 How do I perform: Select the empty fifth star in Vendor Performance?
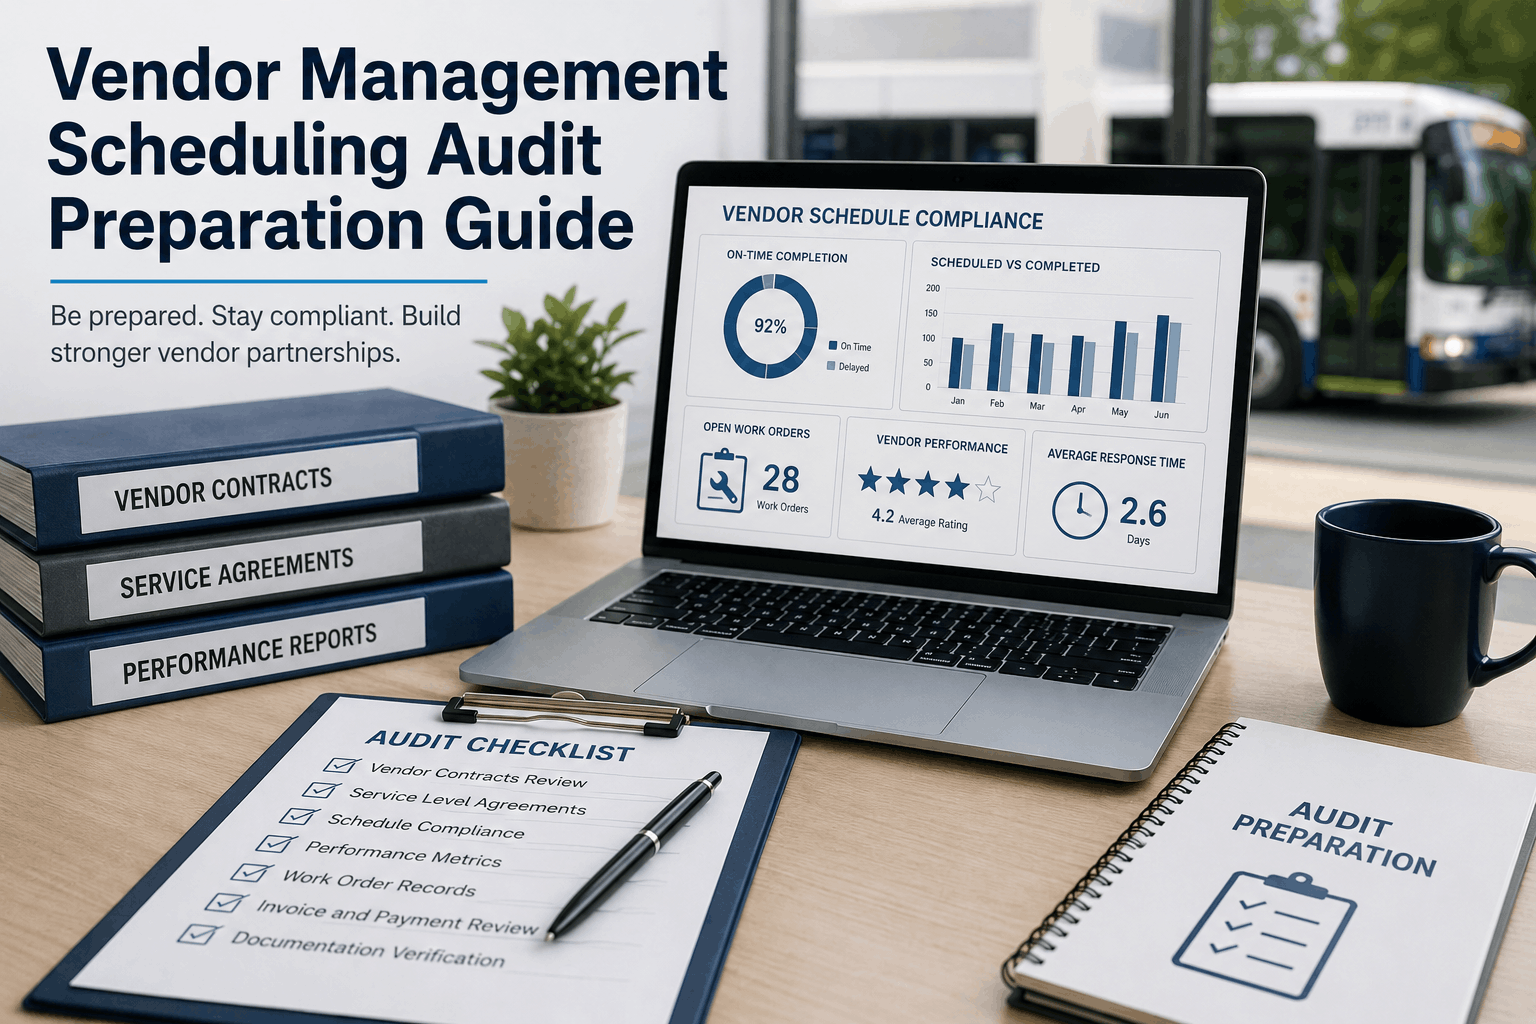point(987,489)
